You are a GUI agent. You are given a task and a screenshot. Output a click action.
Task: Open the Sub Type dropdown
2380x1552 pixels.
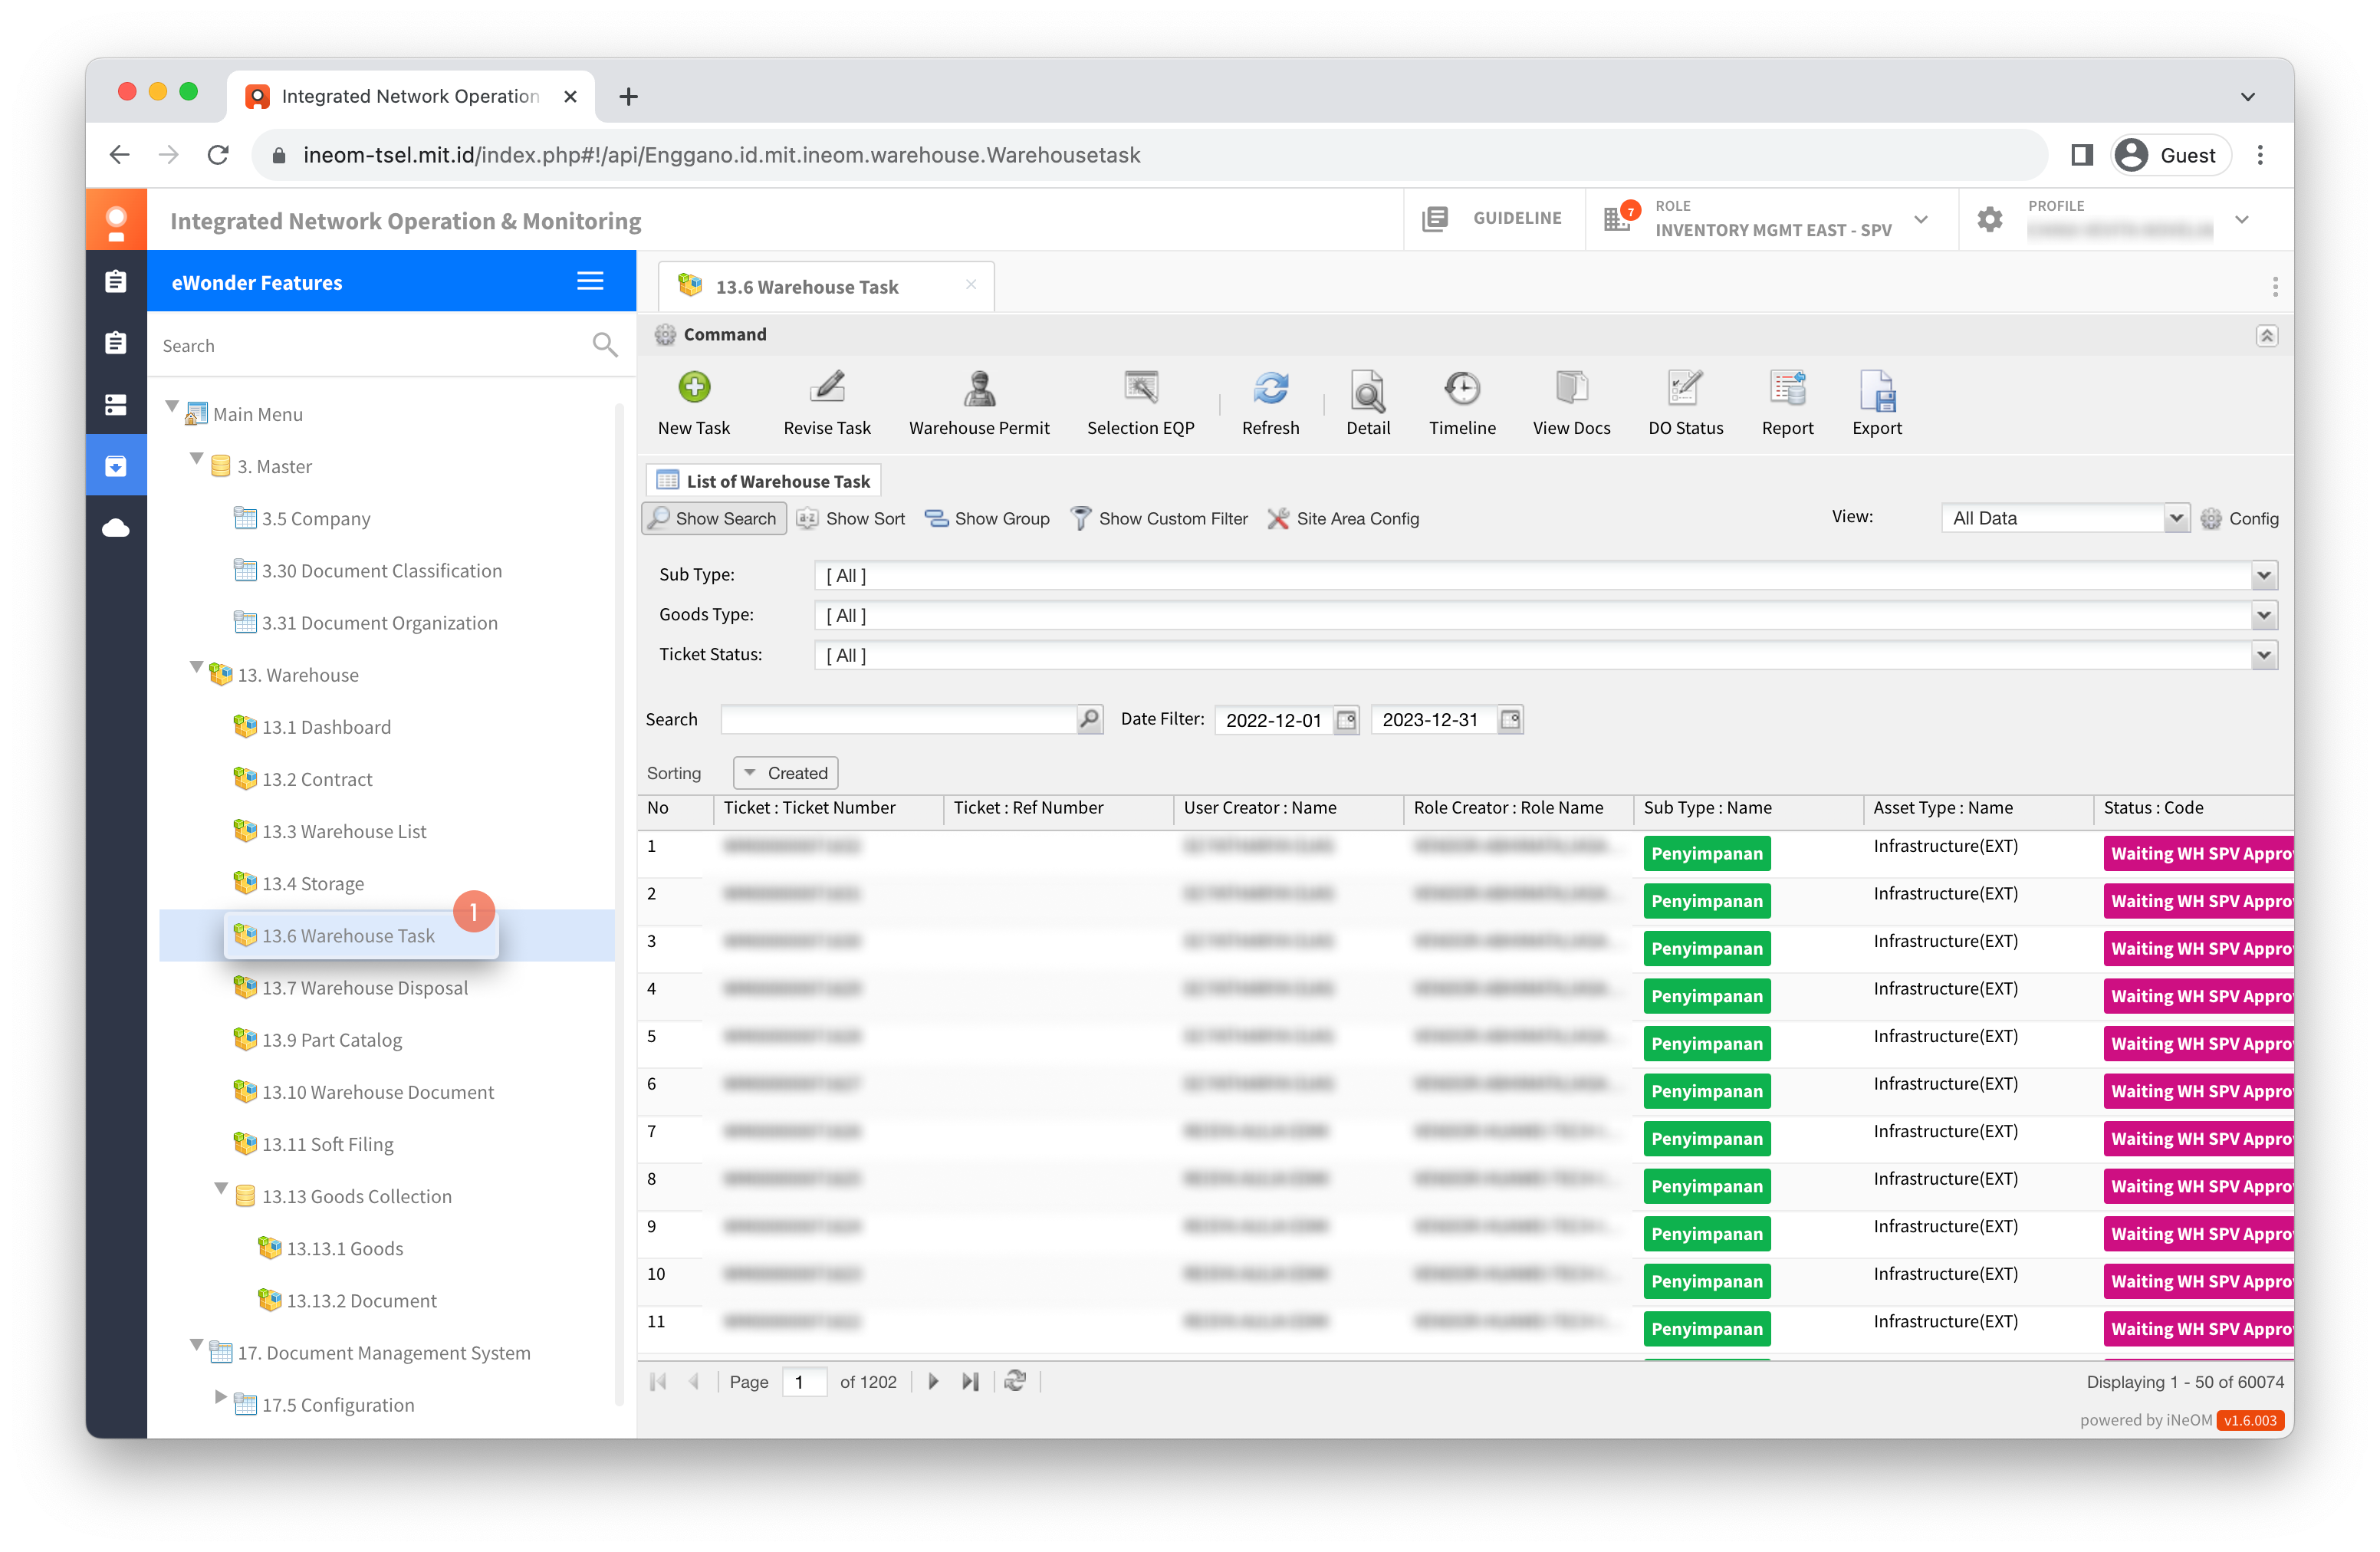point(2264,575)
